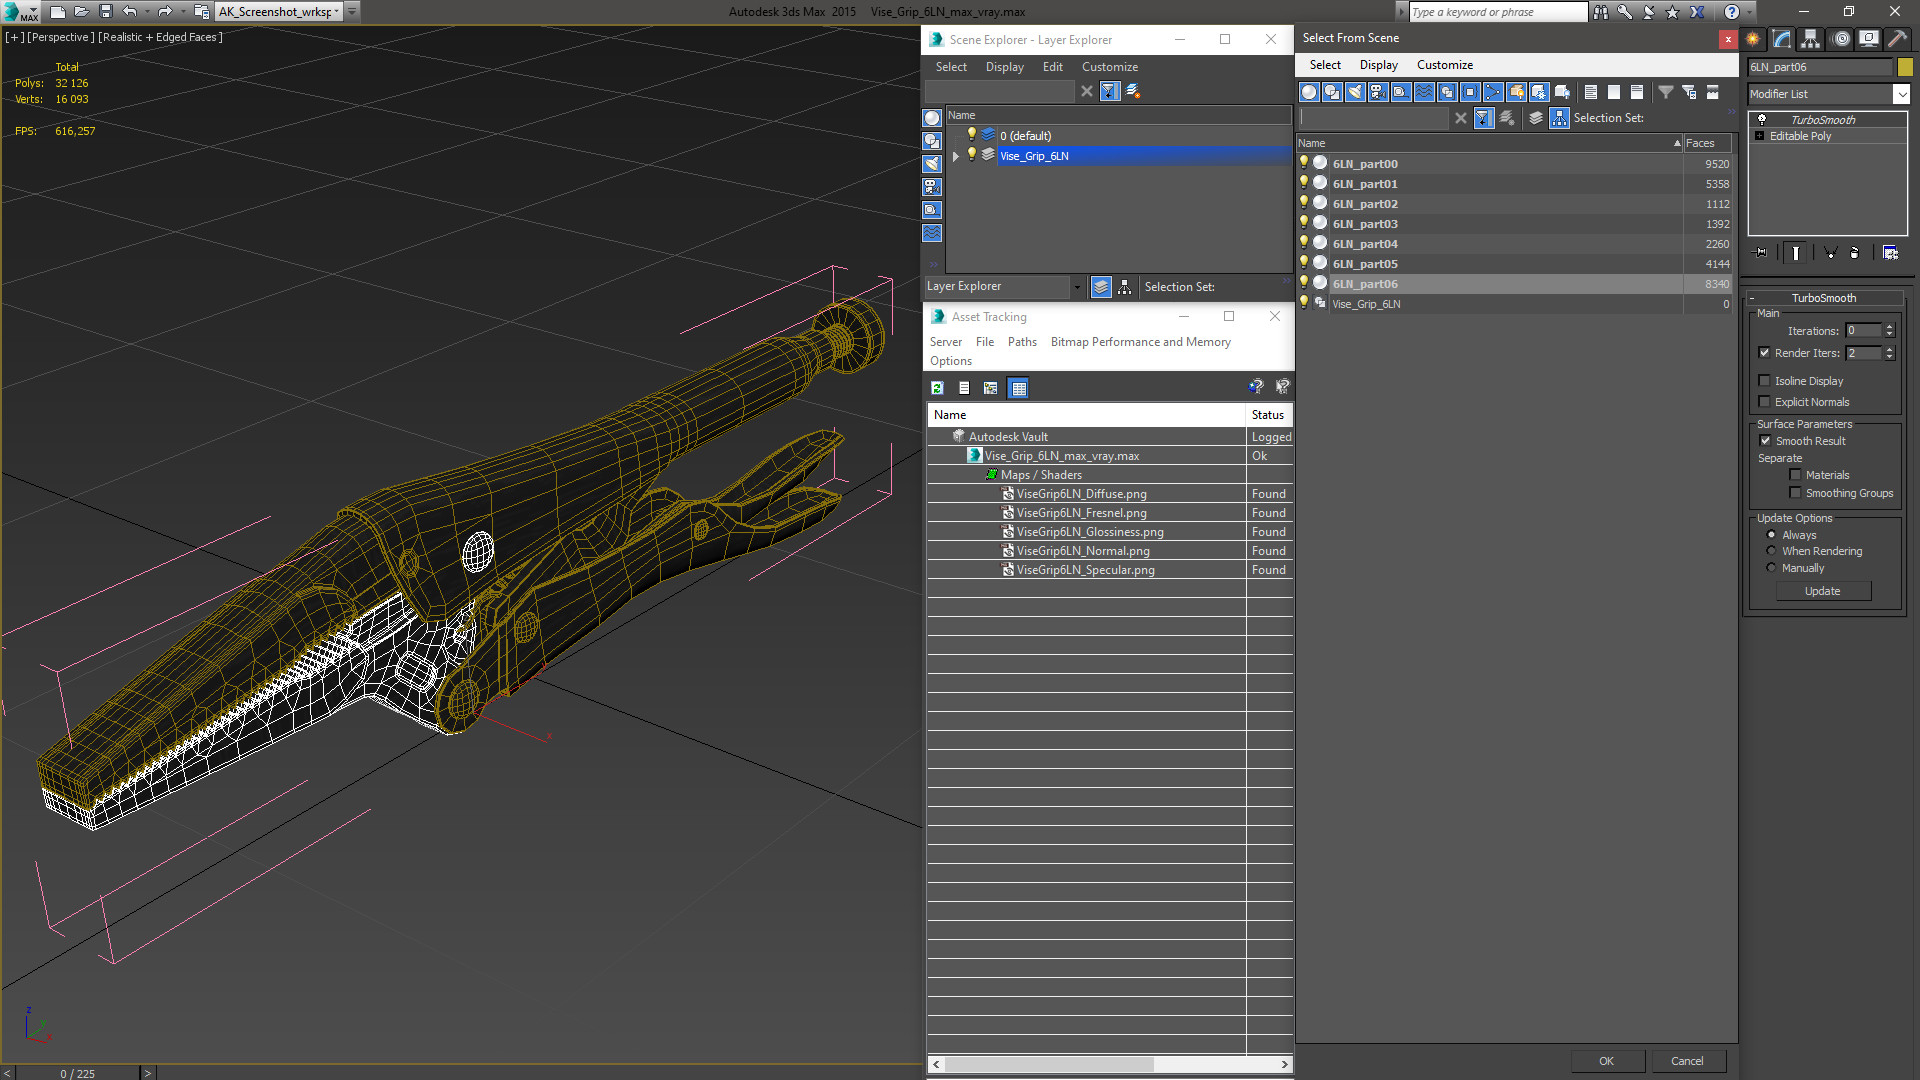Viewport: 1920px width, 1080px height.
Task: Expand the Editable Poly modifier entry
Action: click(1760, 136)
